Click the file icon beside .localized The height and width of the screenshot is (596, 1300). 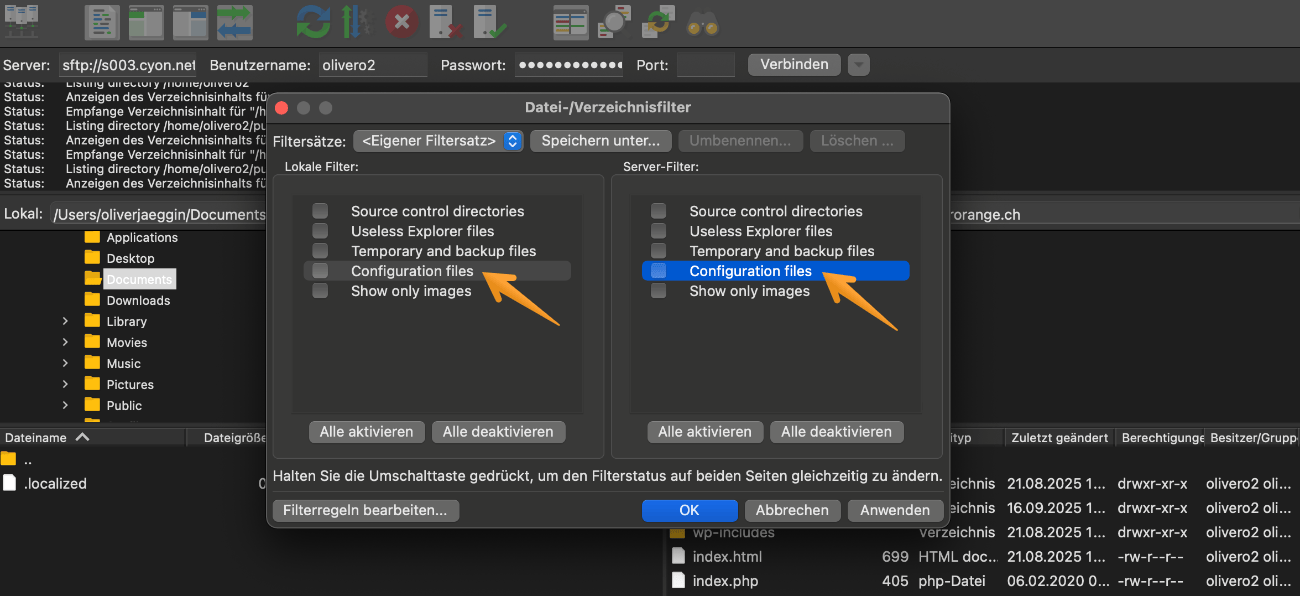click(x=10, y=483)
